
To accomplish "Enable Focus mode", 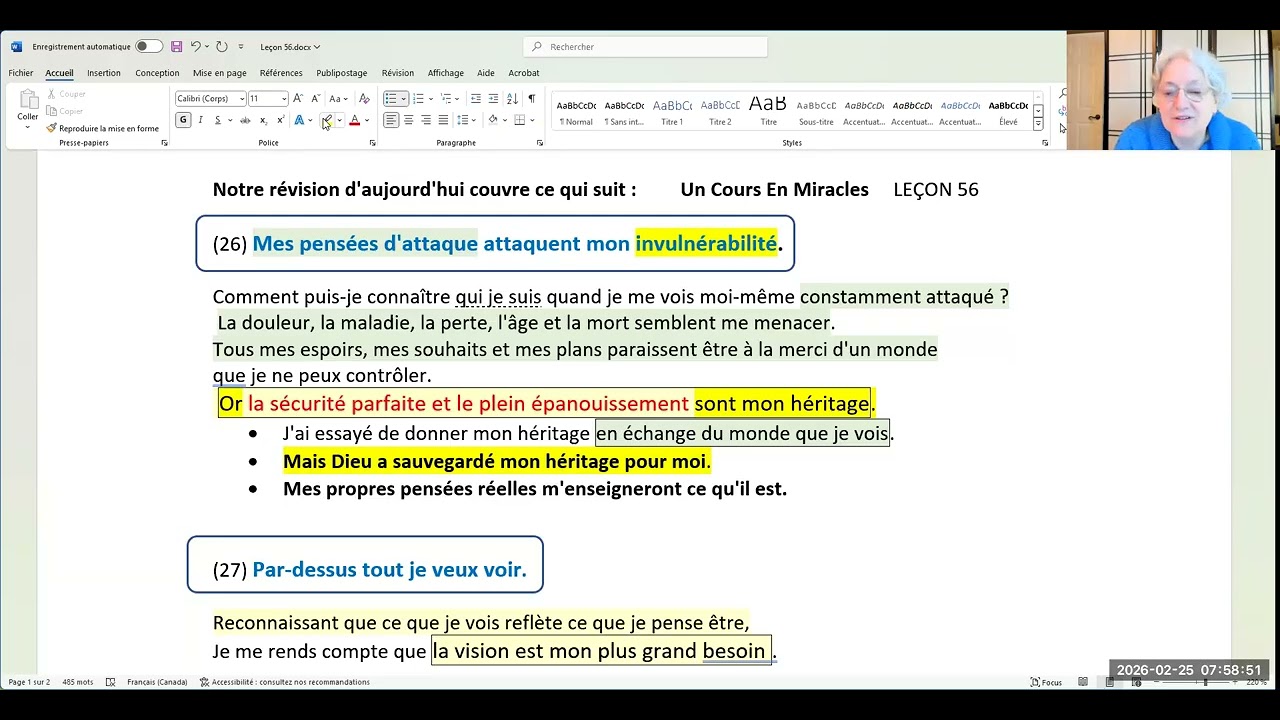I will [1046, 682].
